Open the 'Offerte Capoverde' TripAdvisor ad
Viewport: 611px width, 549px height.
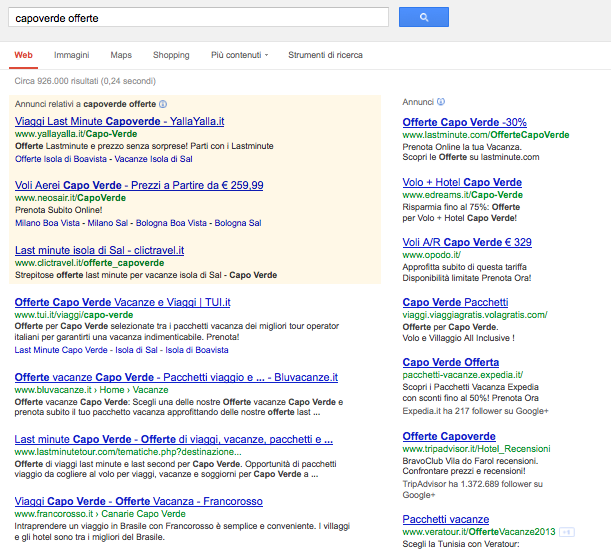(x=449, y=436)
